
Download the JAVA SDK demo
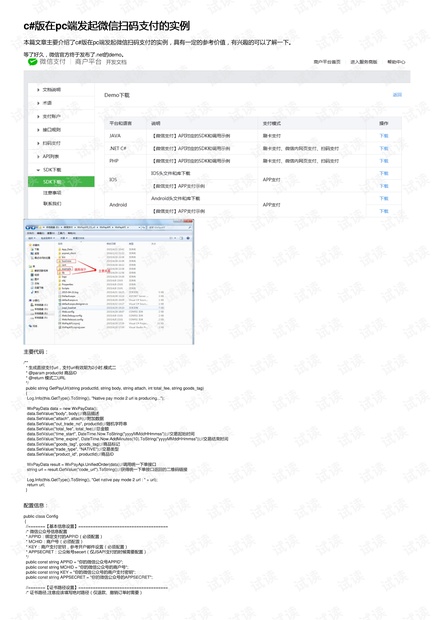click(384, 136)
